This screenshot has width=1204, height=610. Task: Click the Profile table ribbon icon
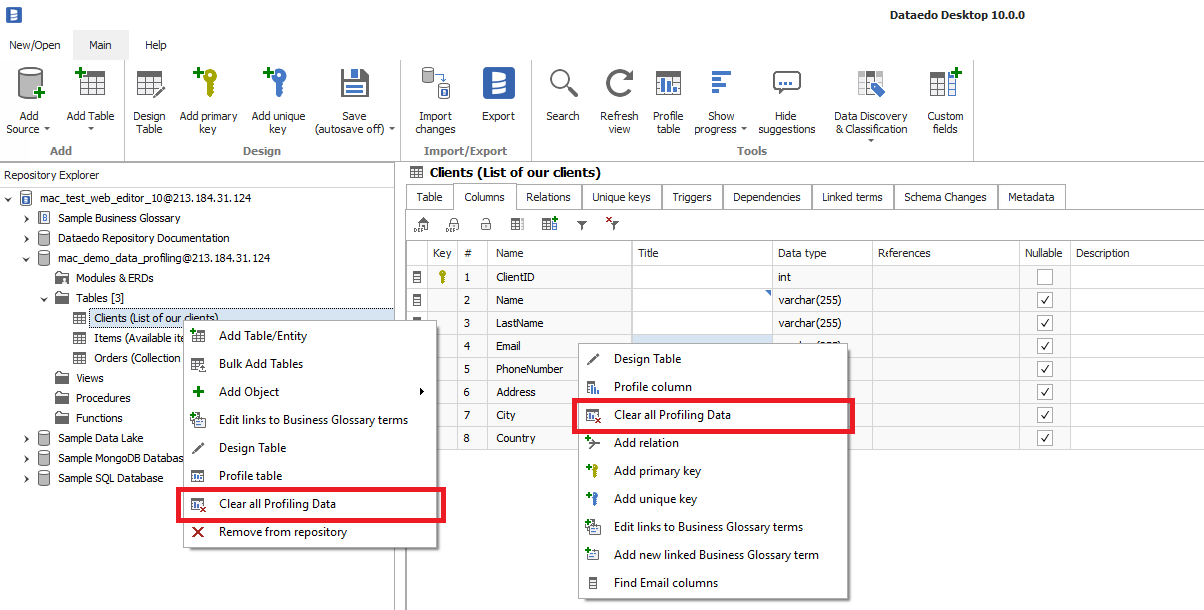(668, 85)
